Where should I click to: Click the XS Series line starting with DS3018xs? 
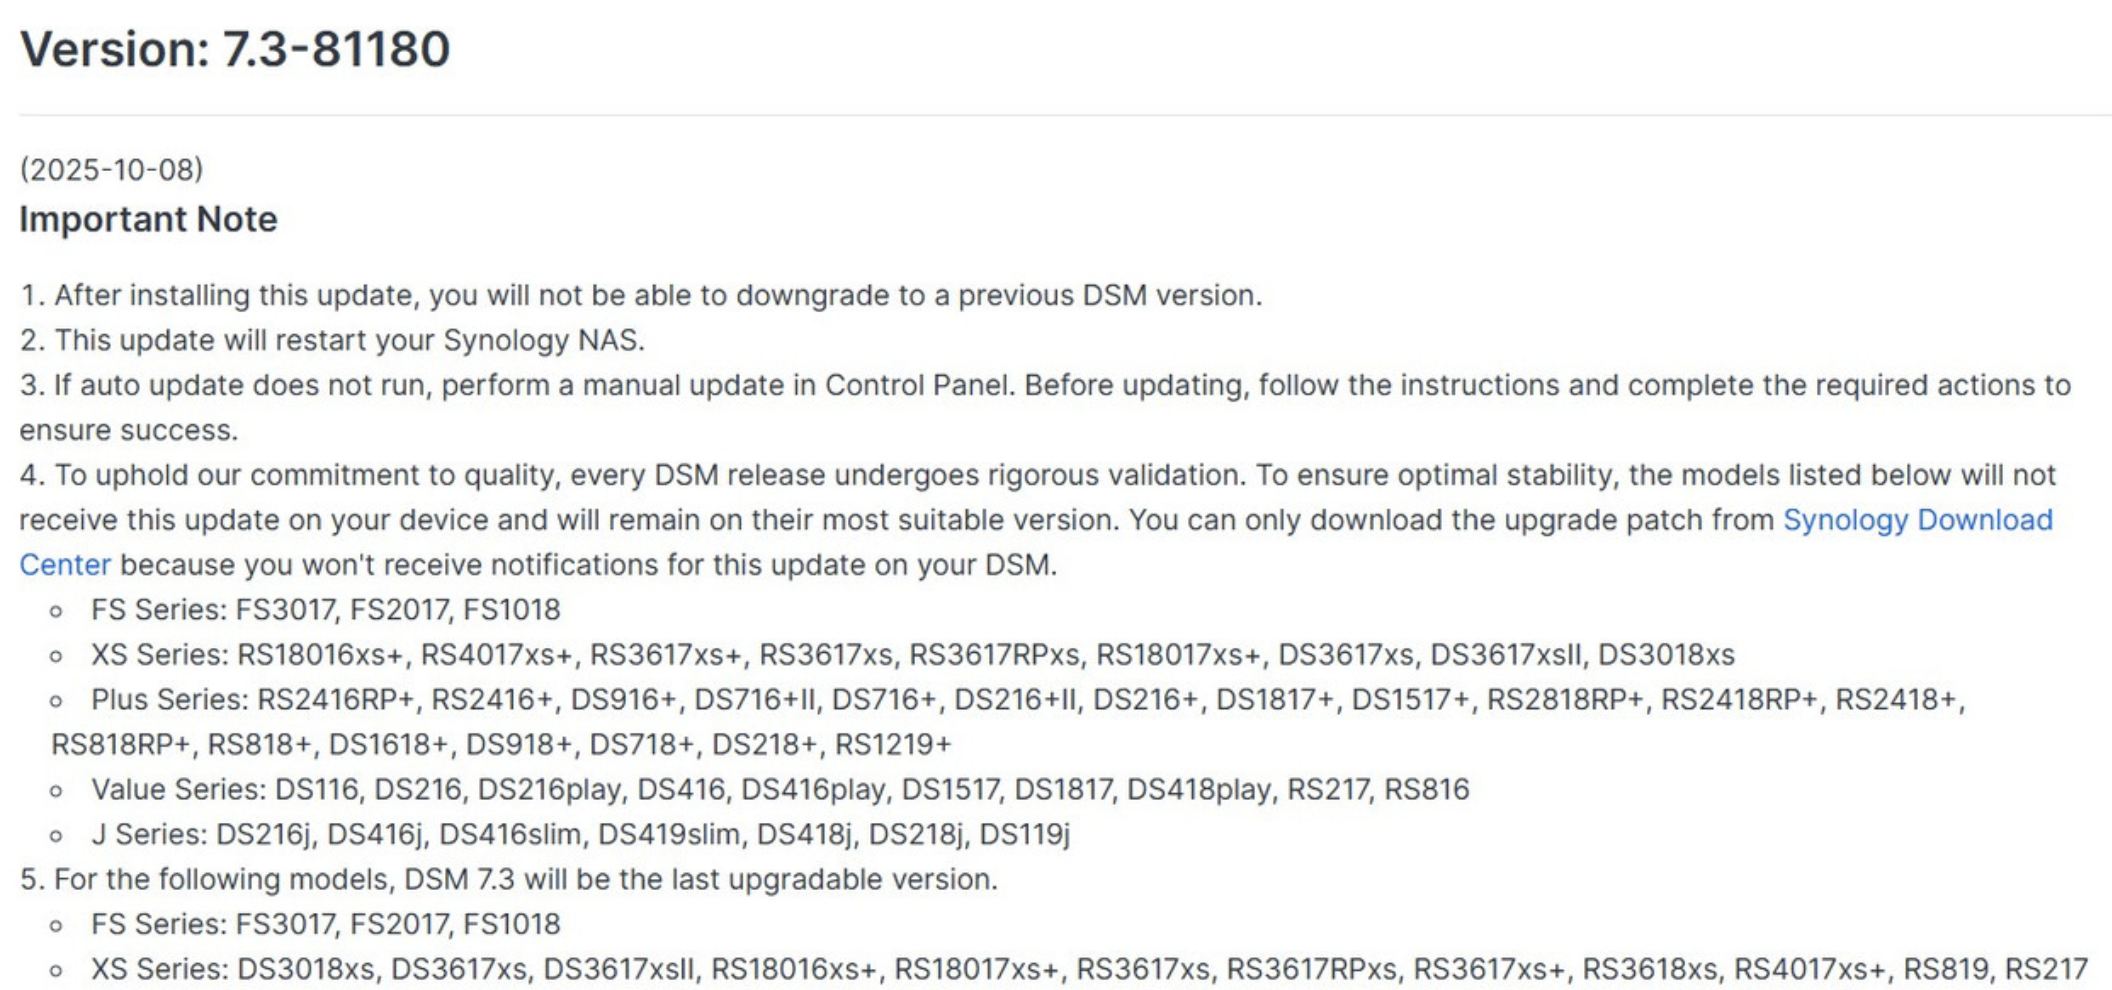1088,969
